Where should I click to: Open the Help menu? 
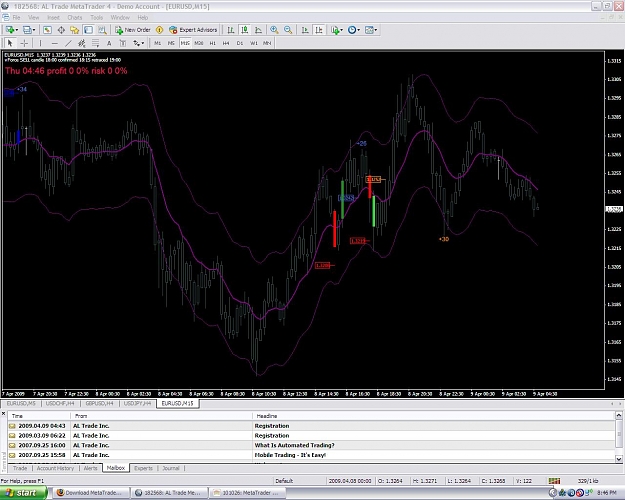point(143,18)
